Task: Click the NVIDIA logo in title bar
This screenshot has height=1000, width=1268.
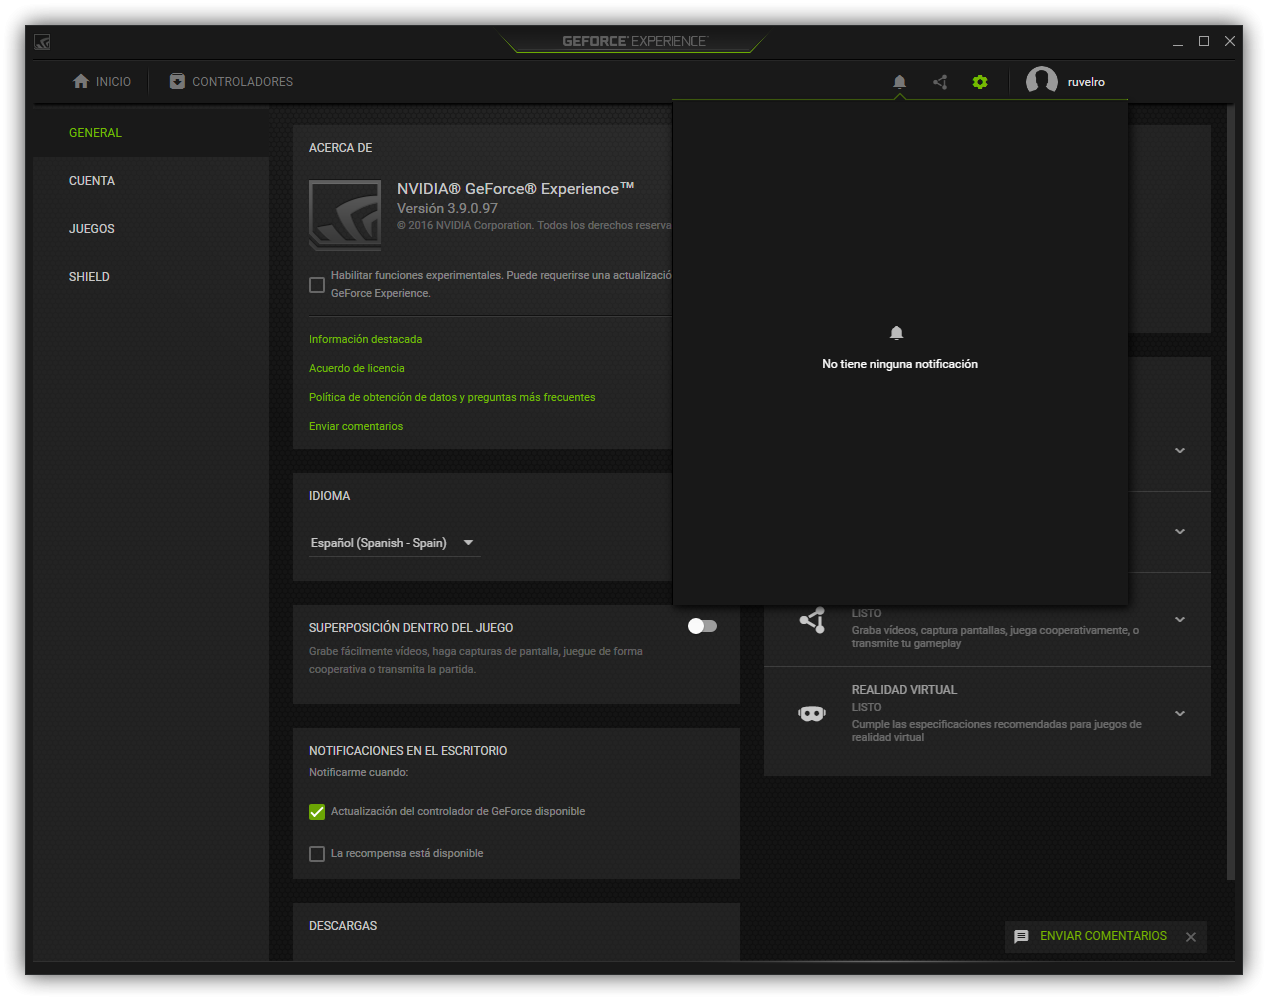Action: (x=42, y=42)
